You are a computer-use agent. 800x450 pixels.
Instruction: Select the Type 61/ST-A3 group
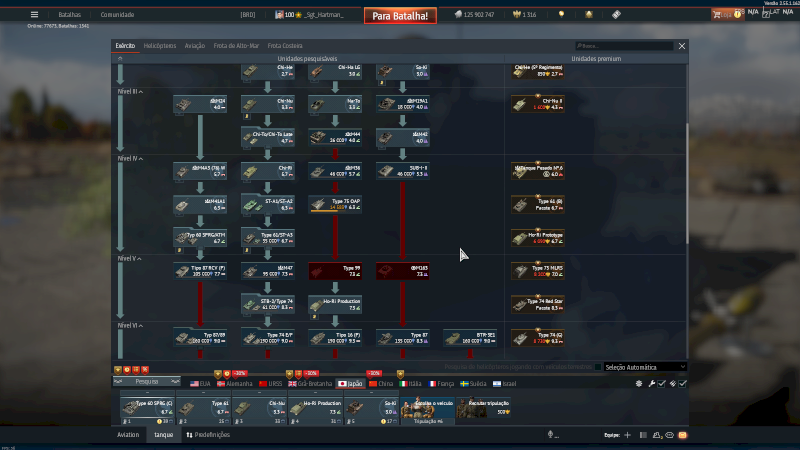(x=267, y=238)
